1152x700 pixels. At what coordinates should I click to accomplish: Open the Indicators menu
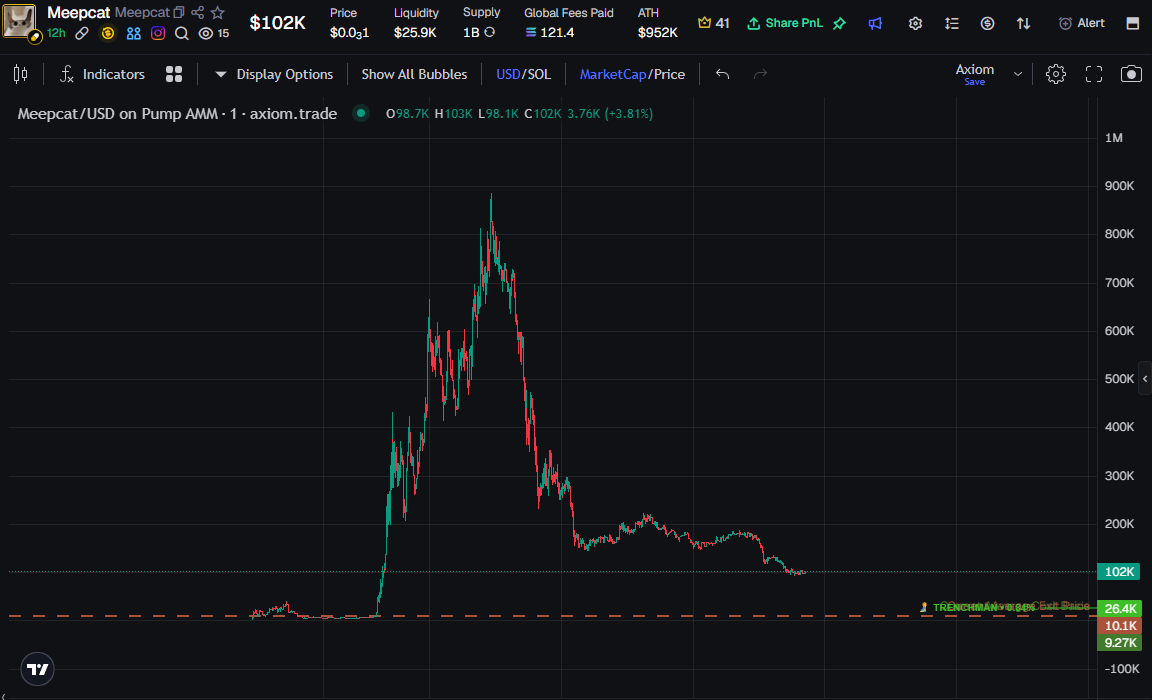click(102, 74)
